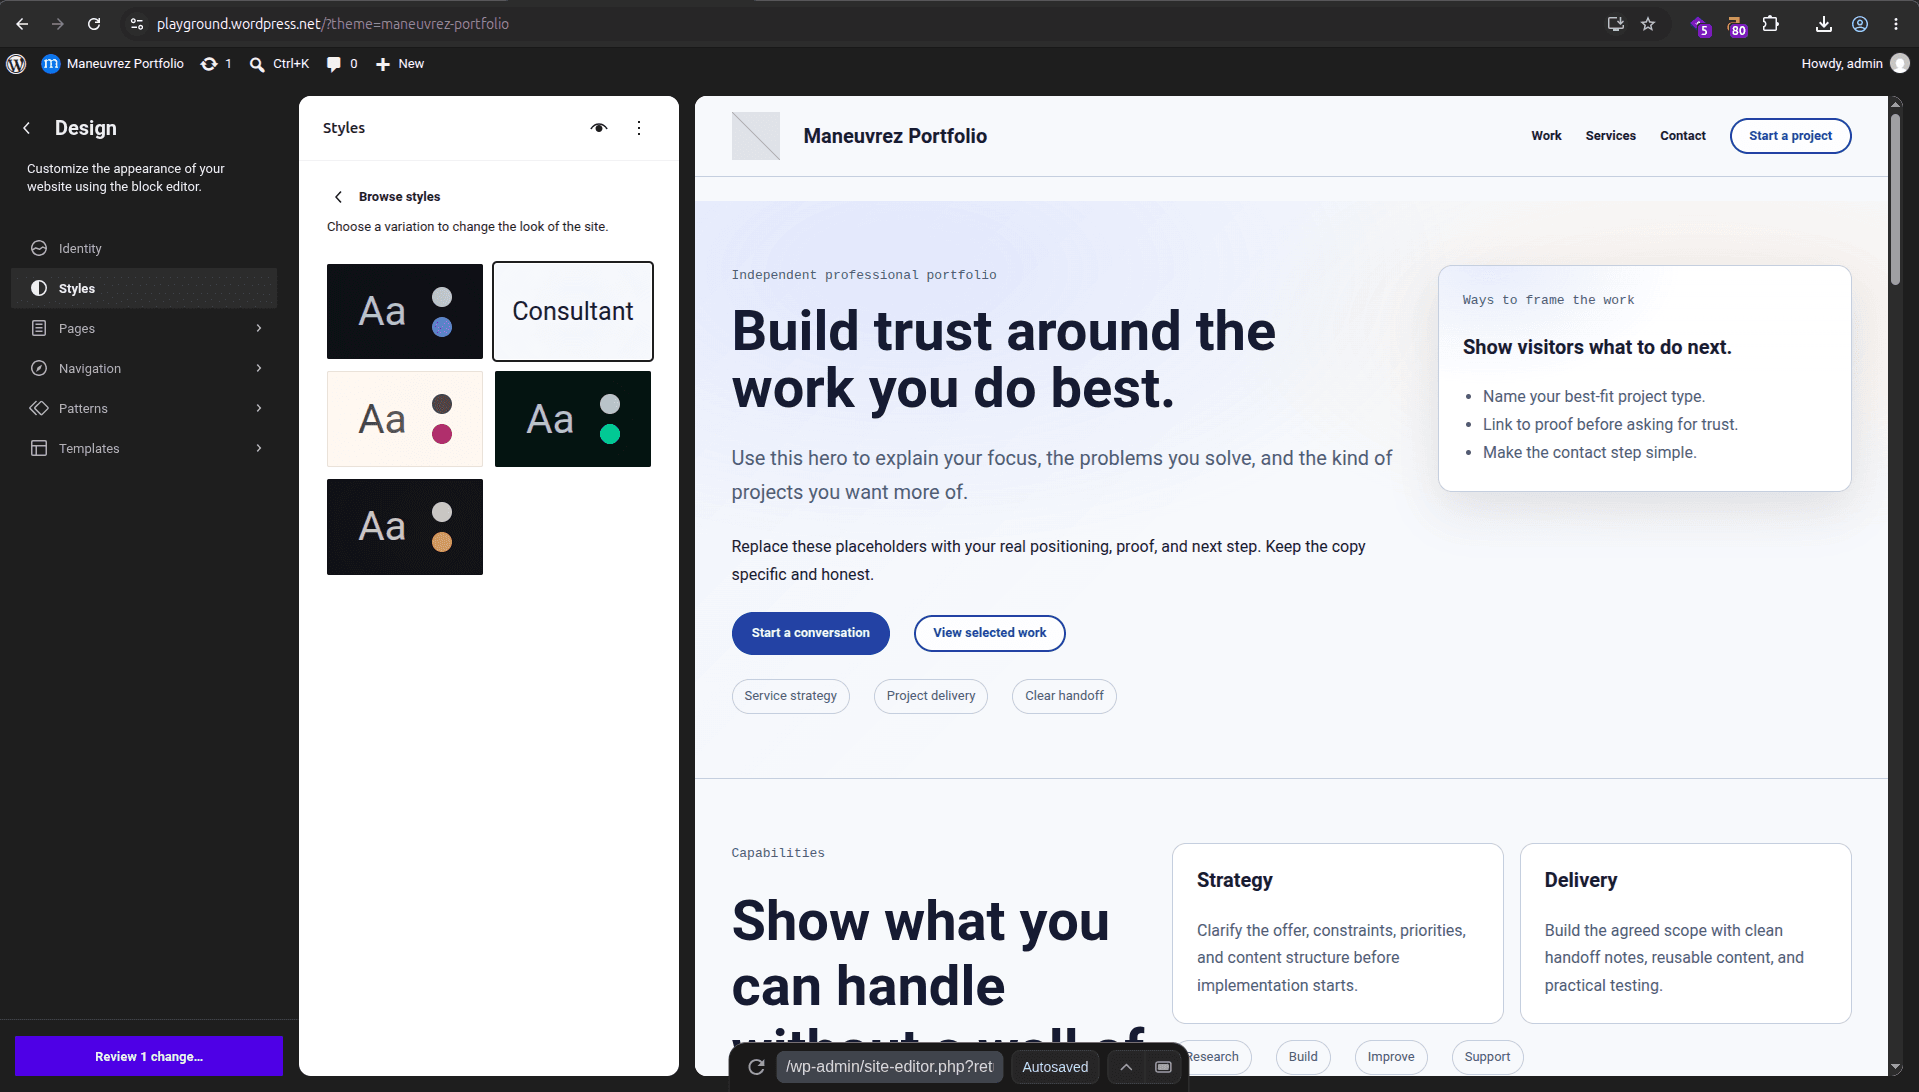The image size is (1919, 1092).
Task: Click the Start a project button
Action: pos(1791,136)
